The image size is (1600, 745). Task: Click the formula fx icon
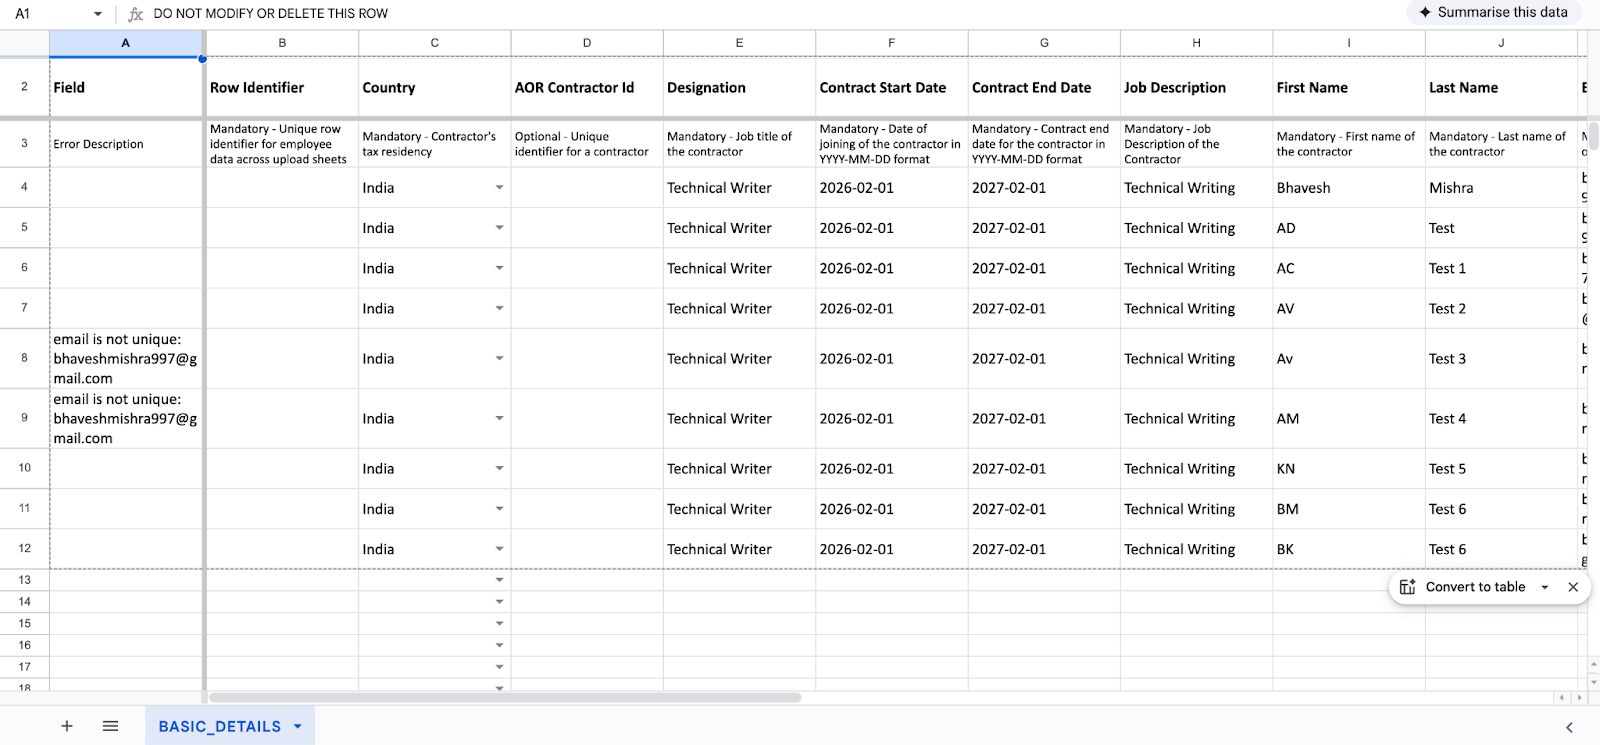point(136,14)
